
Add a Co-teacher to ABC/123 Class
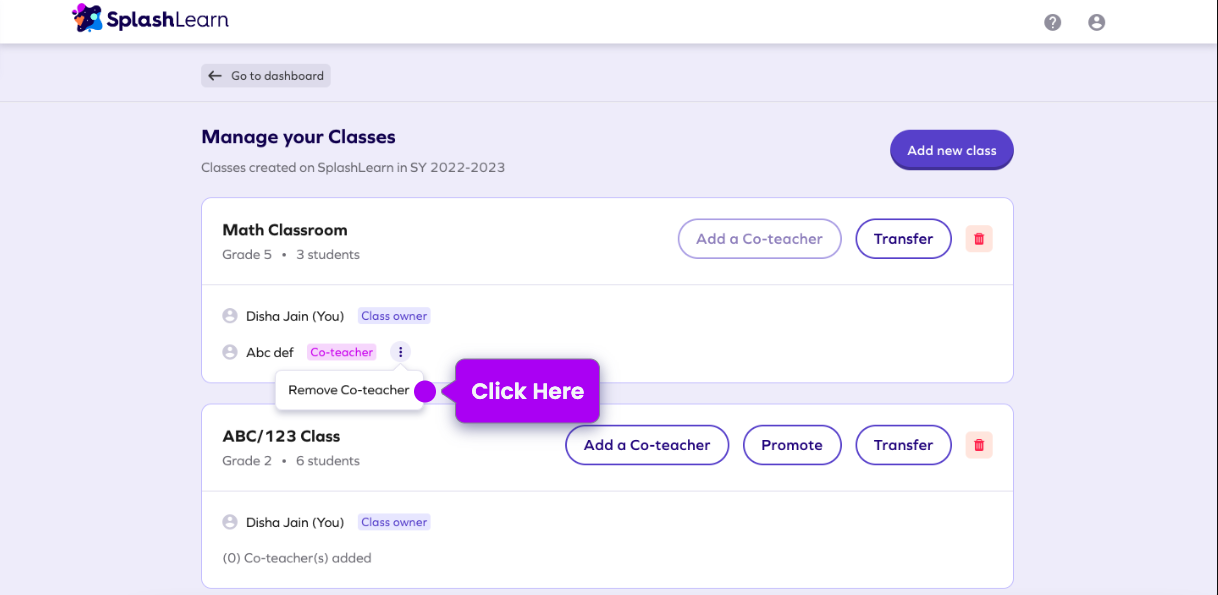(647, 445)
